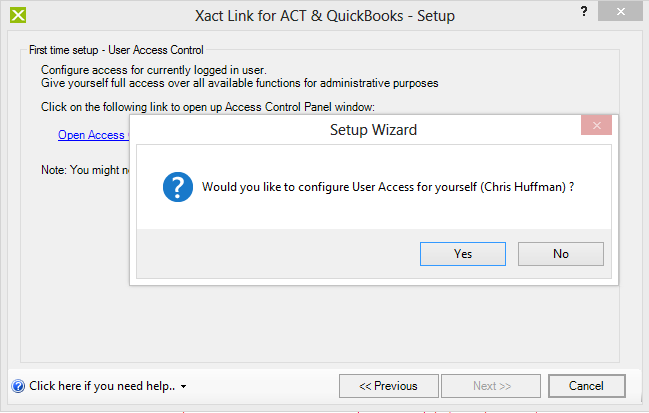Click the green Xact Link app icon
The width and height of the screenshot is (649, 413).
point(18,15)
